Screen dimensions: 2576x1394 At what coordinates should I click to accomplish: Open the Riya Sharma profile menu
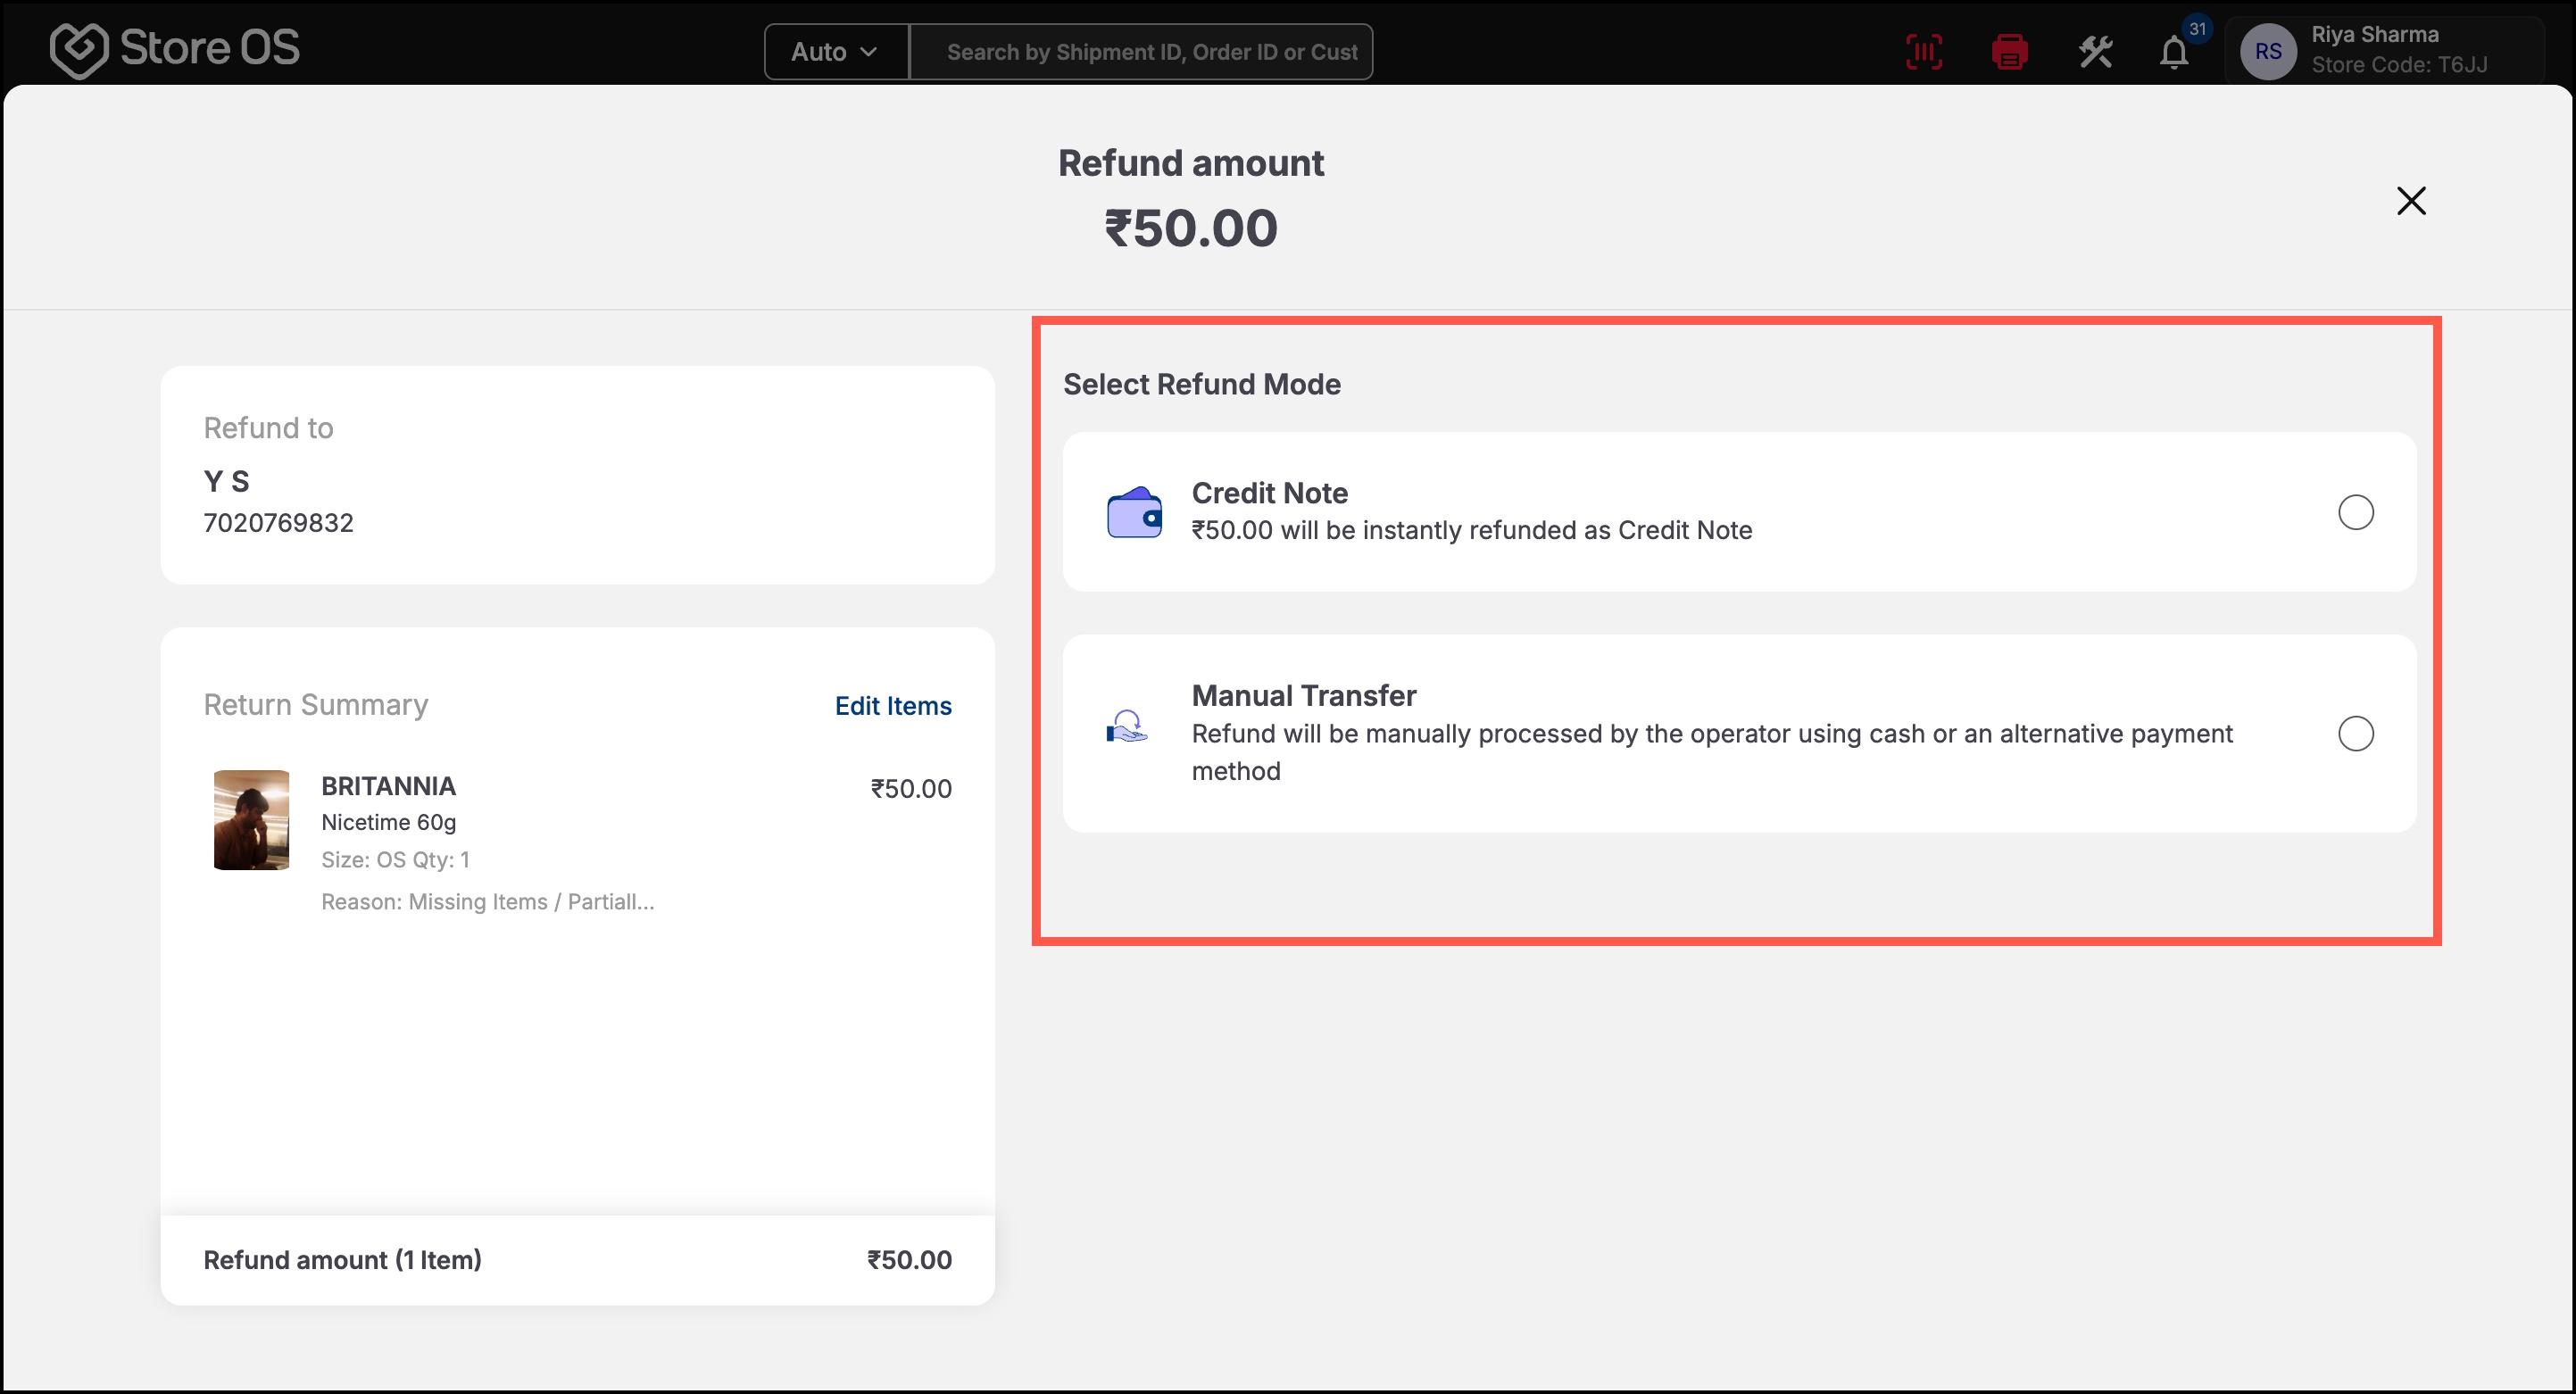(x=2384, y=50)
